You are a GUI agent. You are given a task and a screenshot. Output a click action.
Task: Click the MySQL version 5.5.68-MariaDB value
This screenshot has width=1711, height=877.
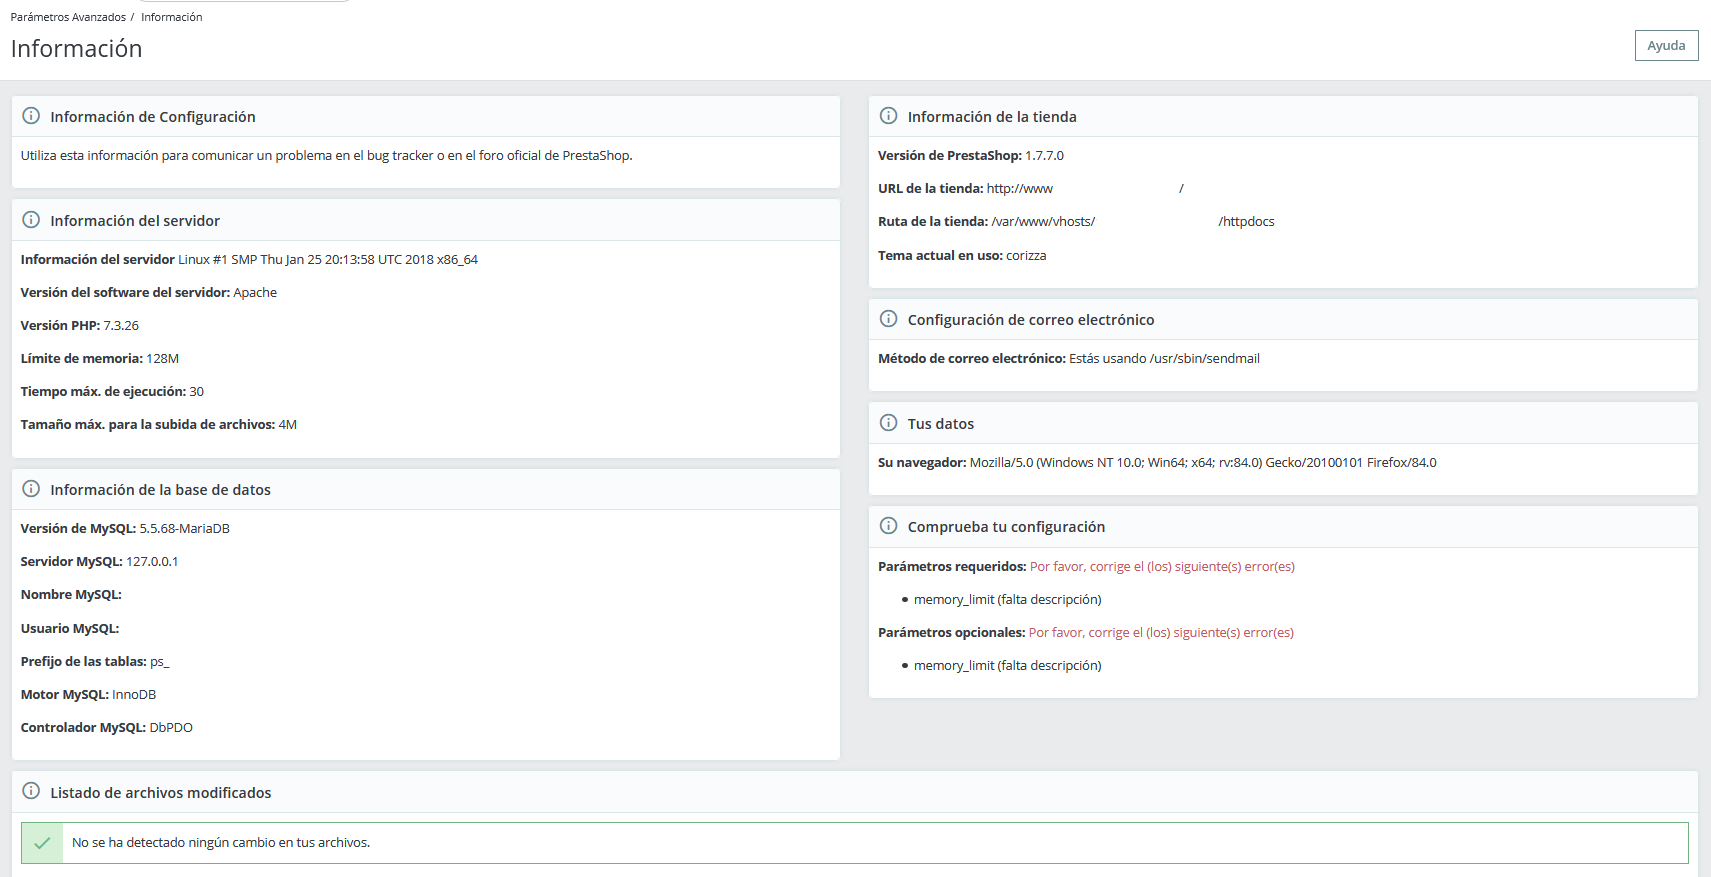[x=184, y=529]
